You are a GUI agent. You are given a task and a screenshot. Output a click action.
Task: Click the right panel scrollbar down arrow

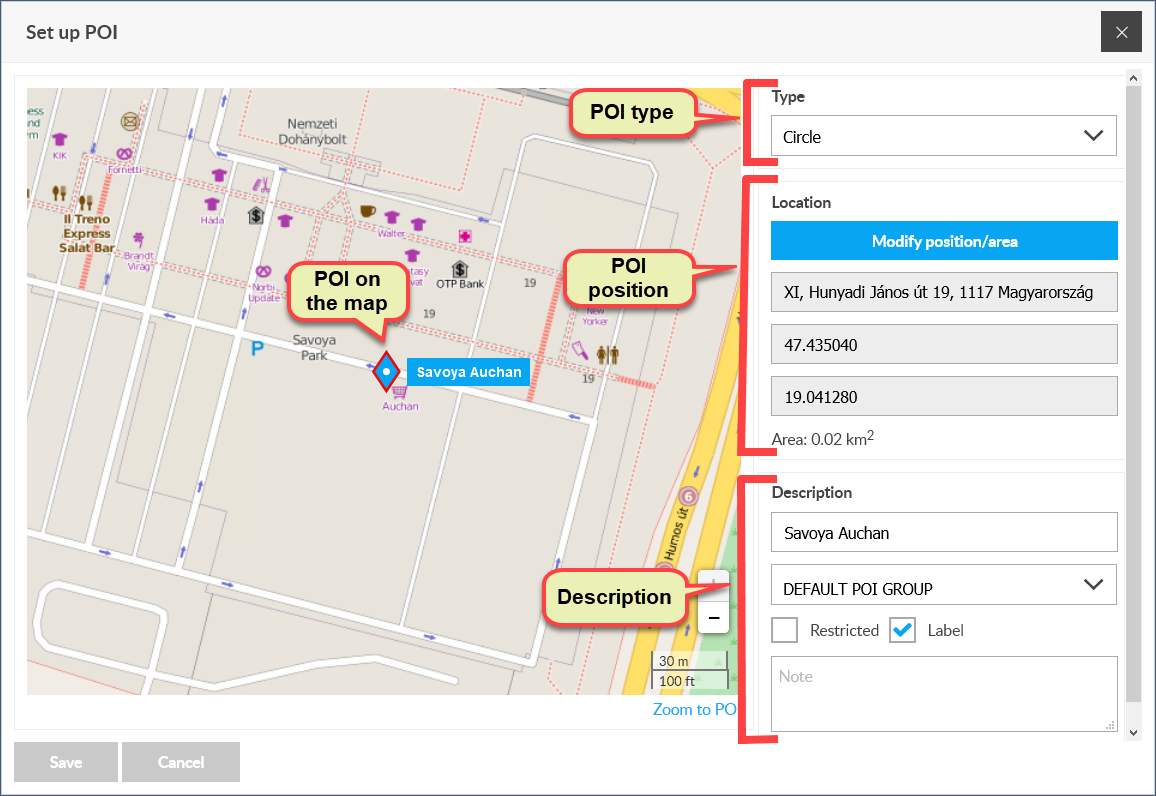[x=1134, y=733]
